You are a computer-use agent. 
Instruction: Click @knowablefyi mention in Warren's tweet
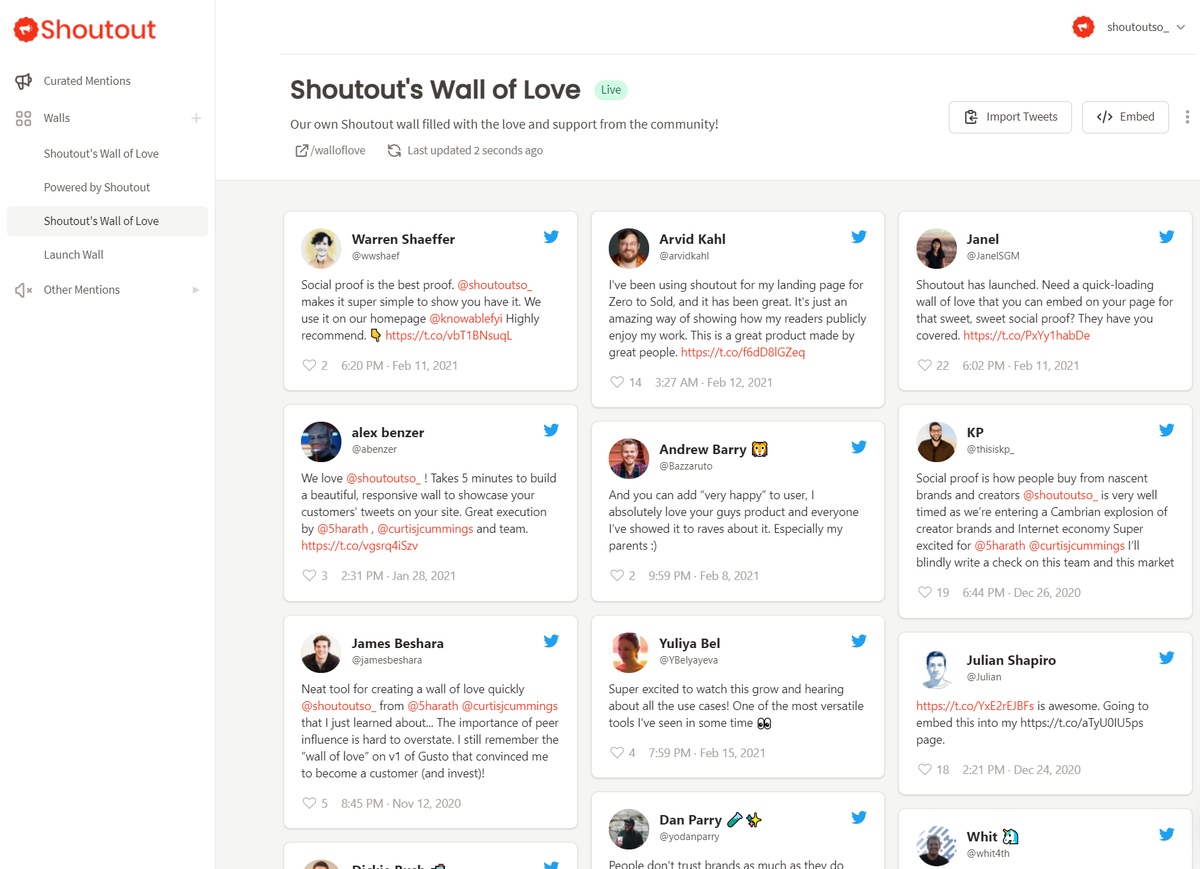point(466,319)
